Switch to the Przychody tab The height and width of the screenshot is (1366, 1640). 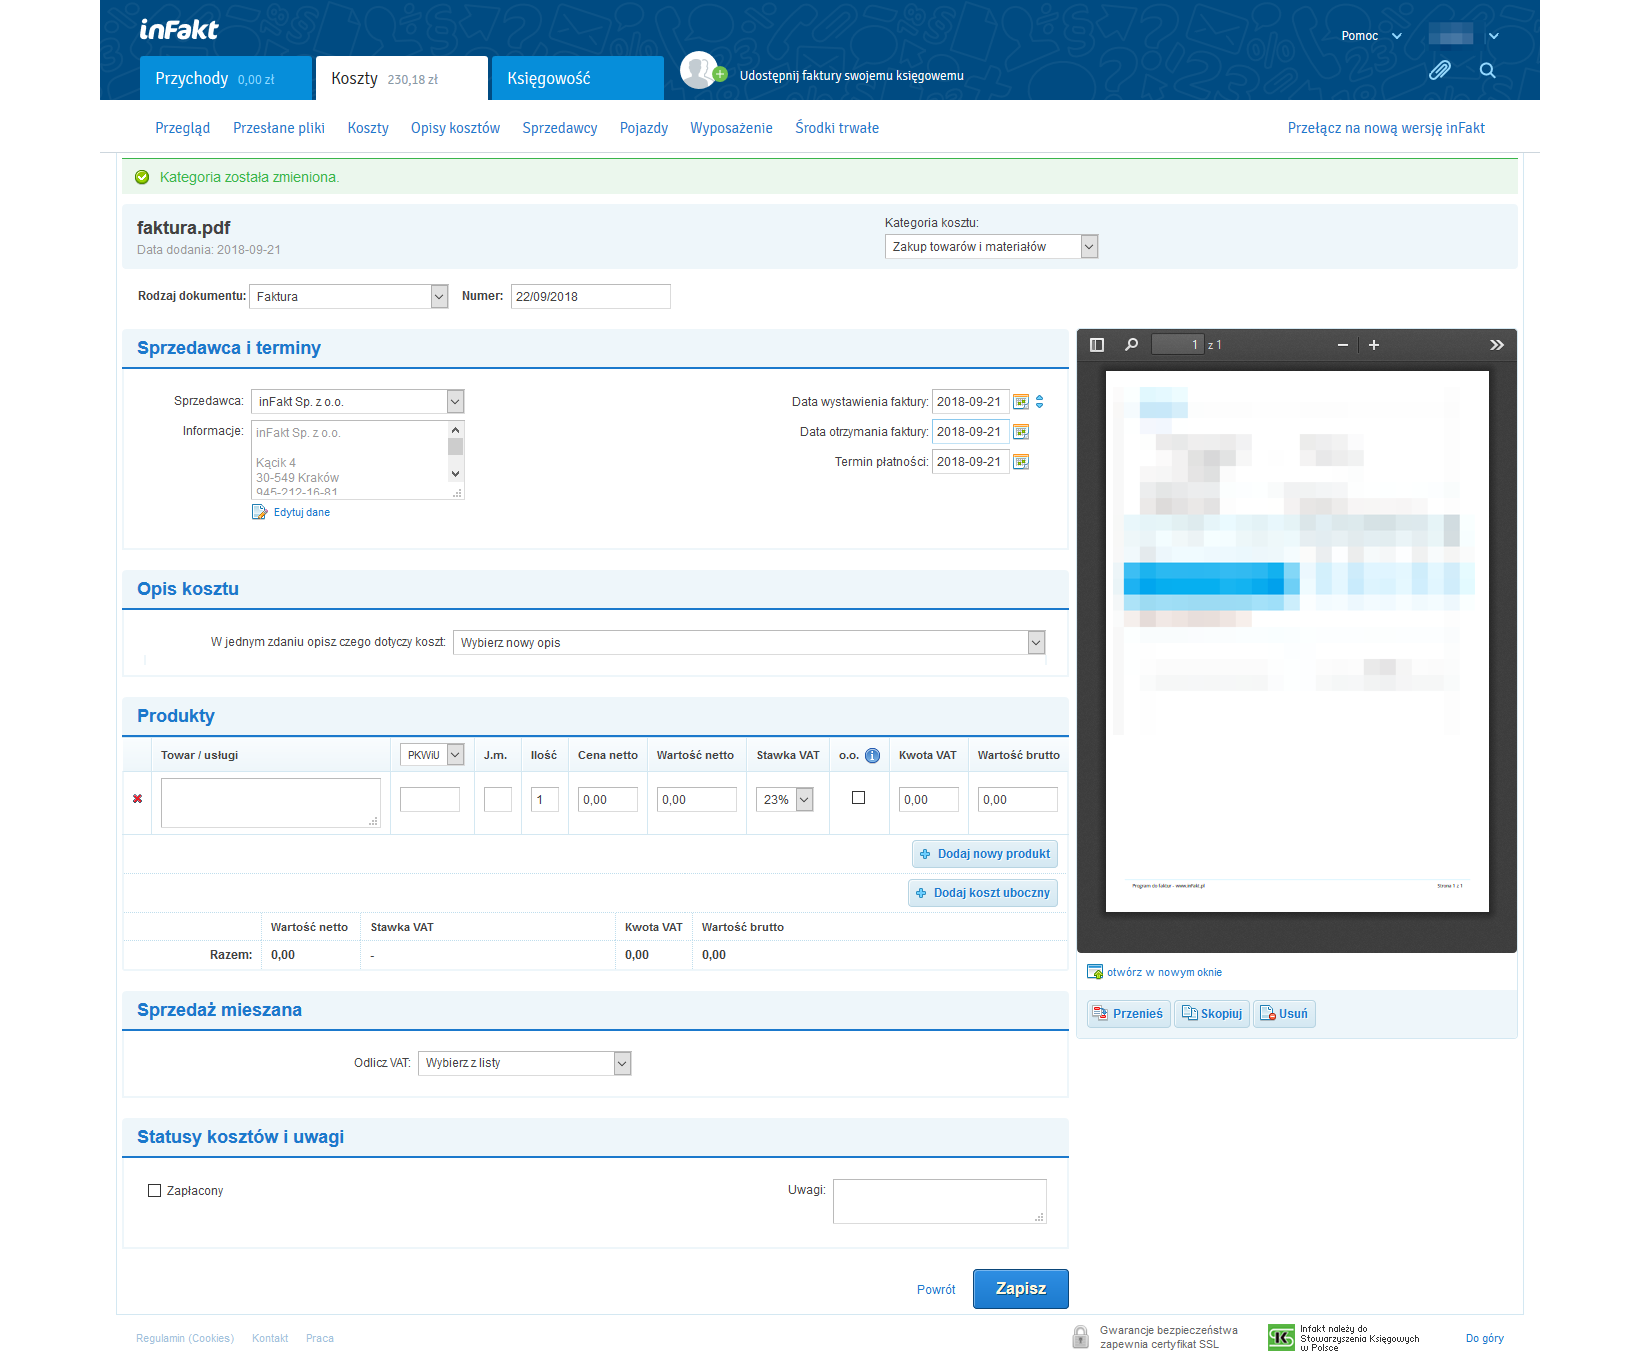pos(226,78)
